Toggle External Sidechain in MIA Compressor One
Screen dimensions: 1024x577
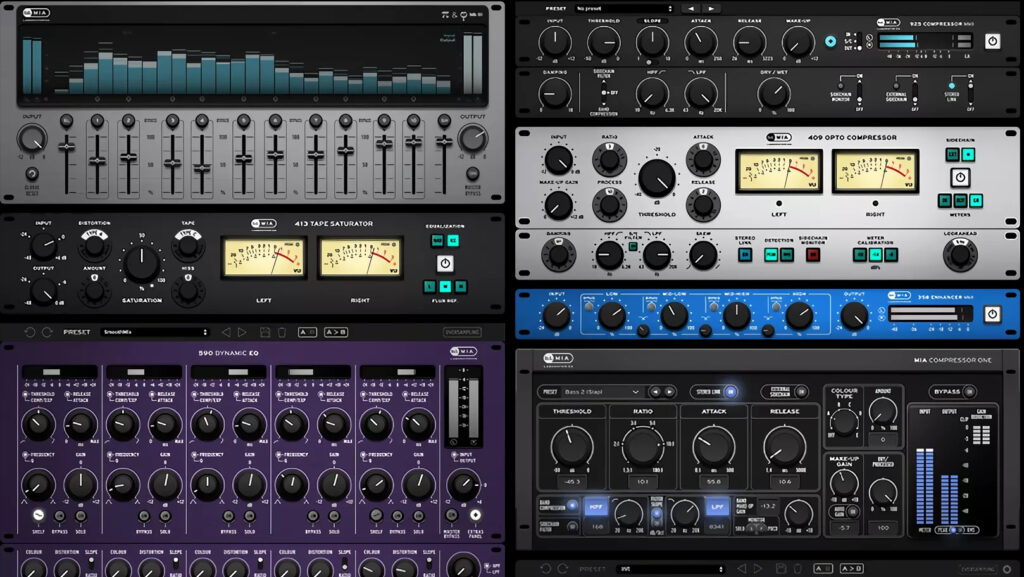(801, 392)
